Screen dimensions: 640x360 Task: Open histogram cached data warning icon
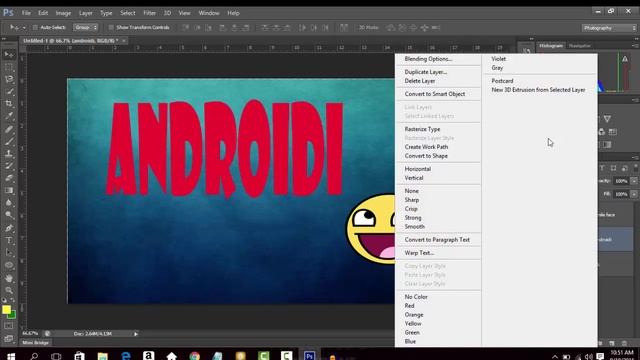(625, 59)
